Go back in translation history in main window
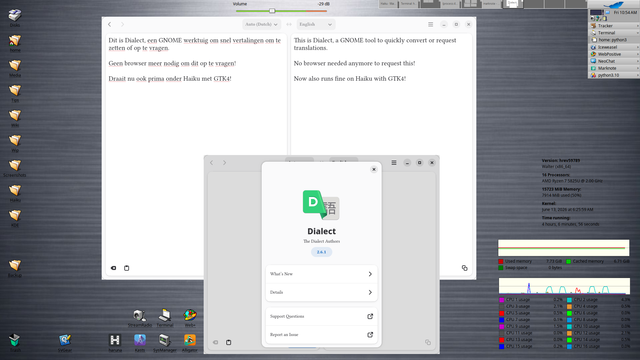The image size is (640, 360). click(x=110, y=24)
